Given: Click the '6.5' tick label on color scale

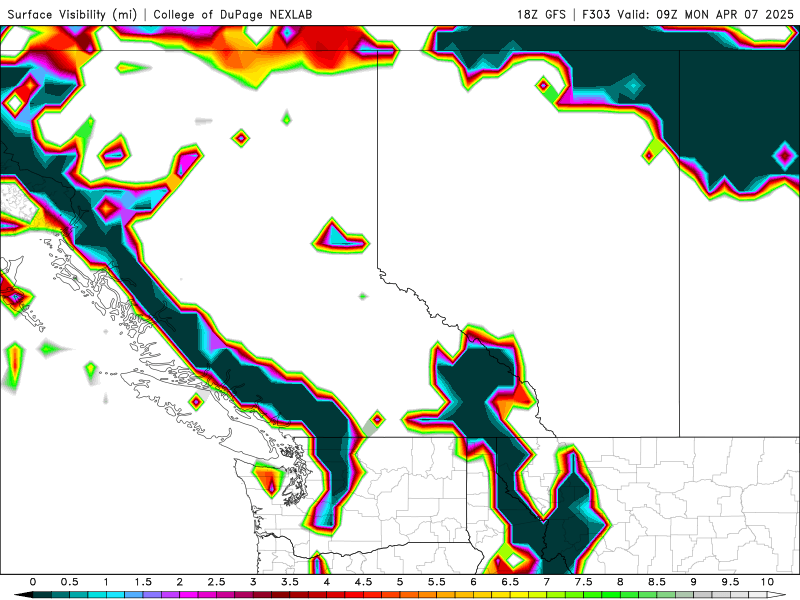Looking at the screenshot, I should (510, 582).
